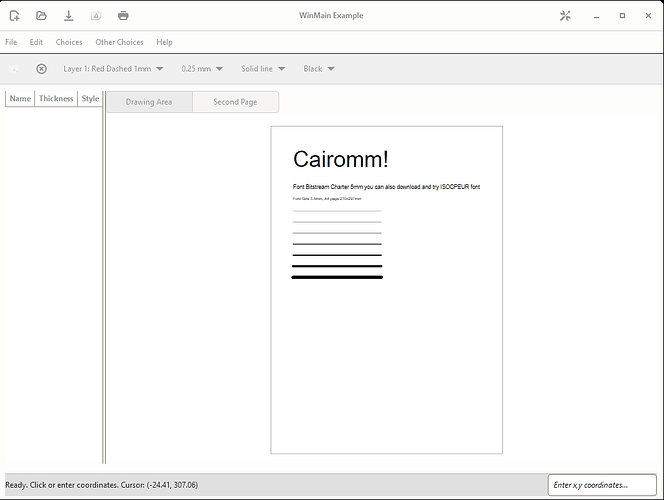The width and height of the screenshot is (664, 500).
Task: Click the Thickness column header
Action: pyautogui.click(x=56, y=99)
